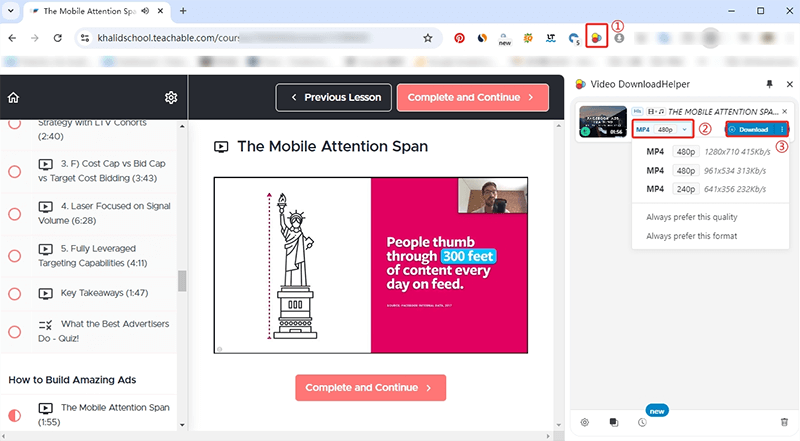Open download options three-dot menu
This screenshot has height=441, width=800.
click(782, 130)
